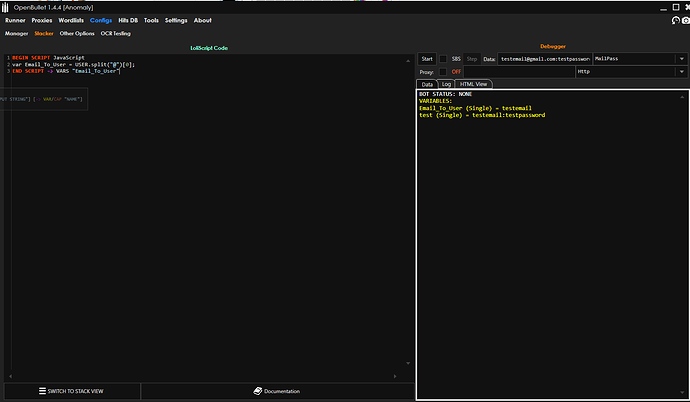This screenshot has height=402, width=690.
Task: Click the debugger Data input field
Action: [545, 59]
